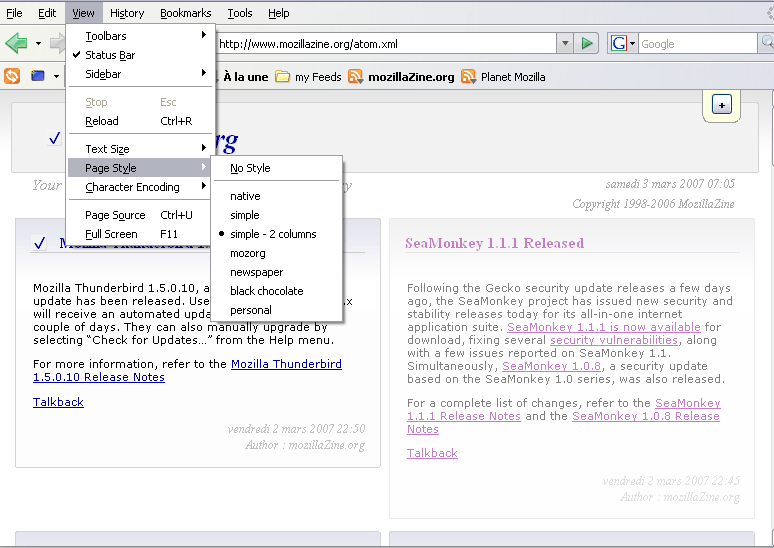Choose Reload in the View menu
Viewport: 774px width, 548px height.
coord(141,121)
